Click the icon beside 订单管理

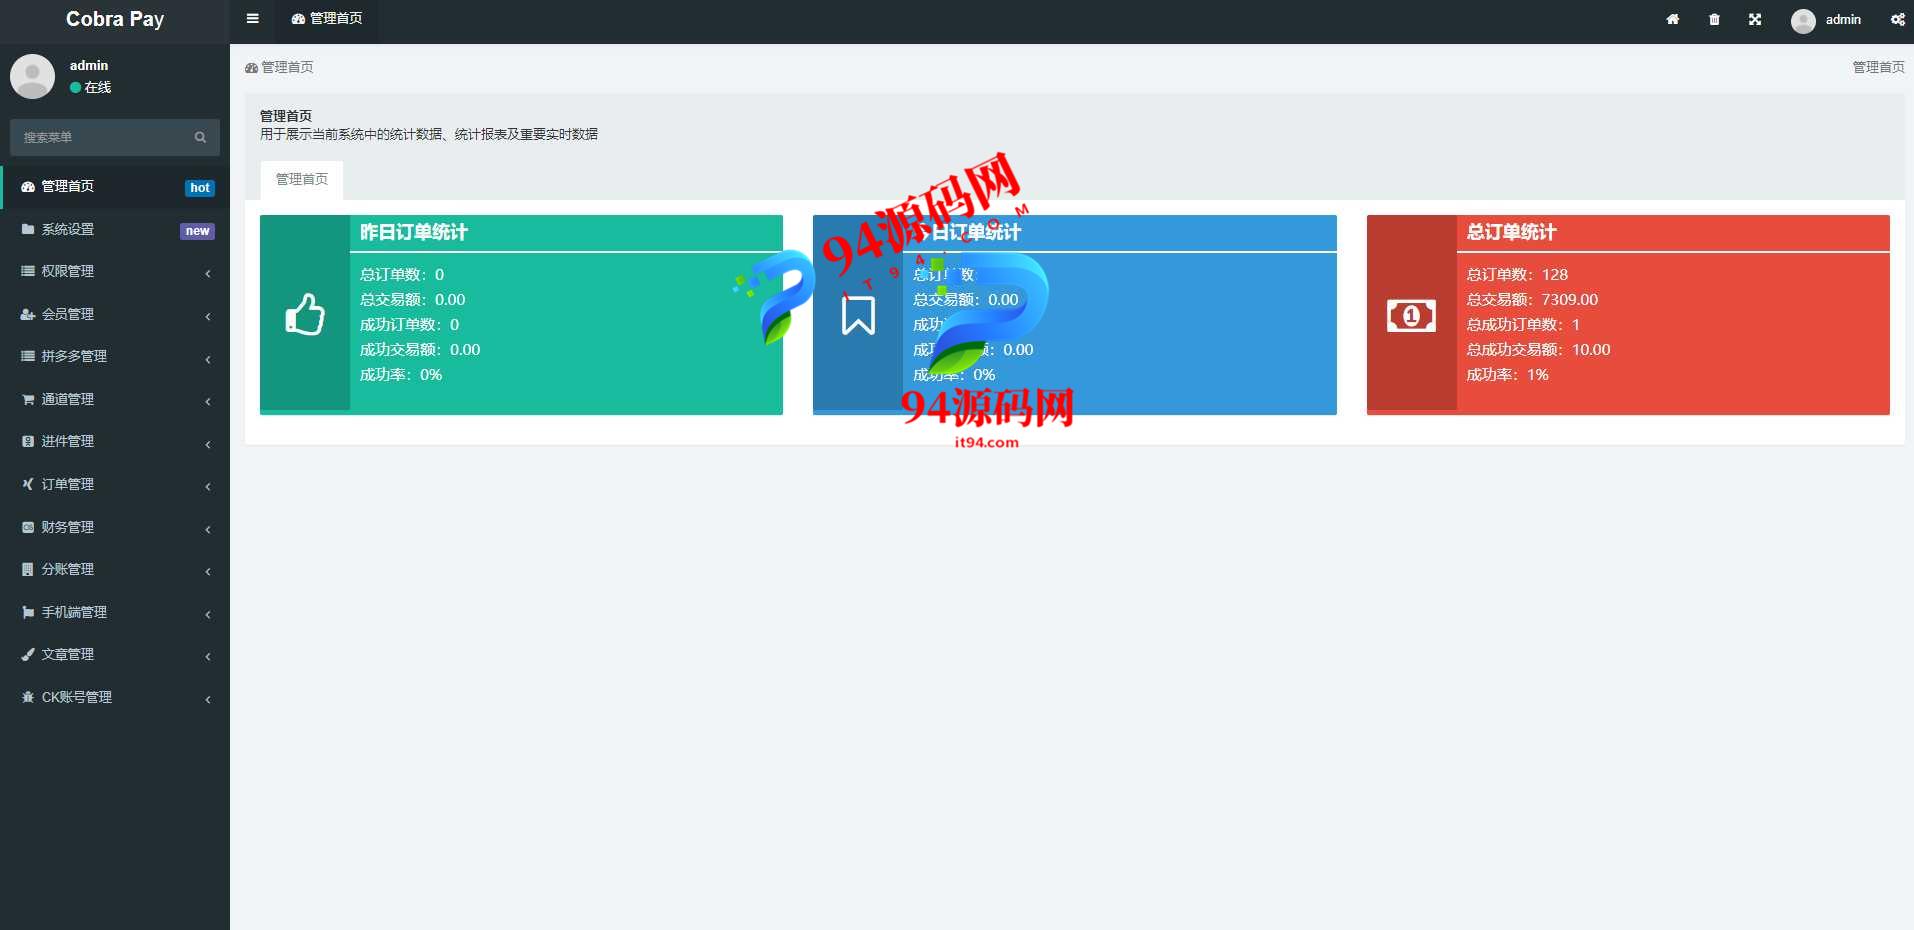[28, 484]
